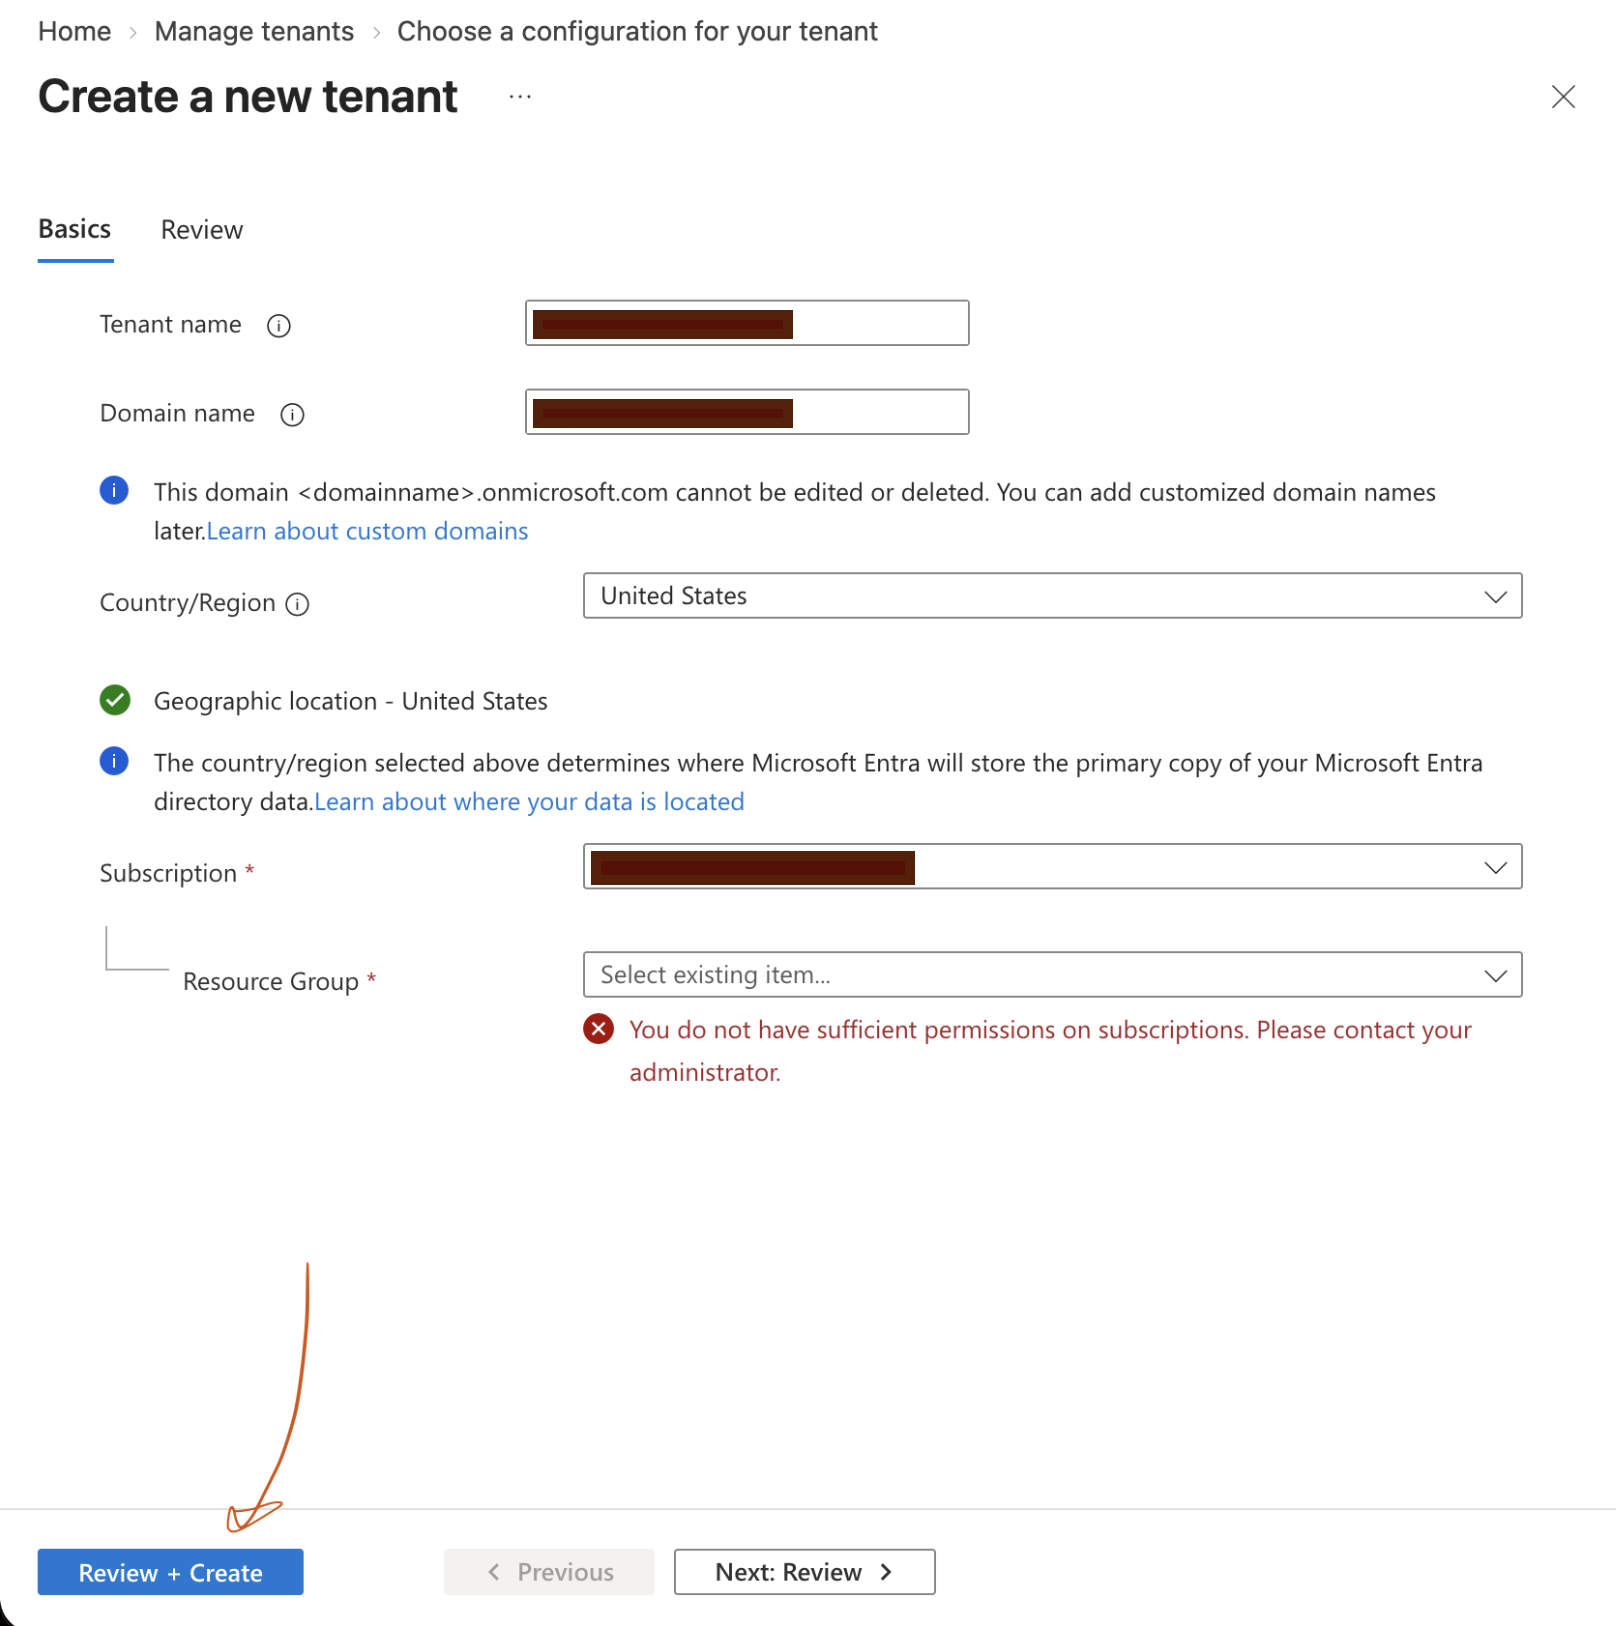Expand the Subscription dropdown
Viewport: 1616px width, 1626px height.
tap(1052, 867)
